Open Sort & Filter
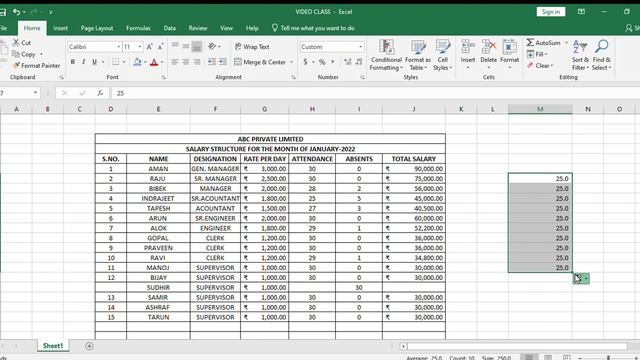 [580, 55]
